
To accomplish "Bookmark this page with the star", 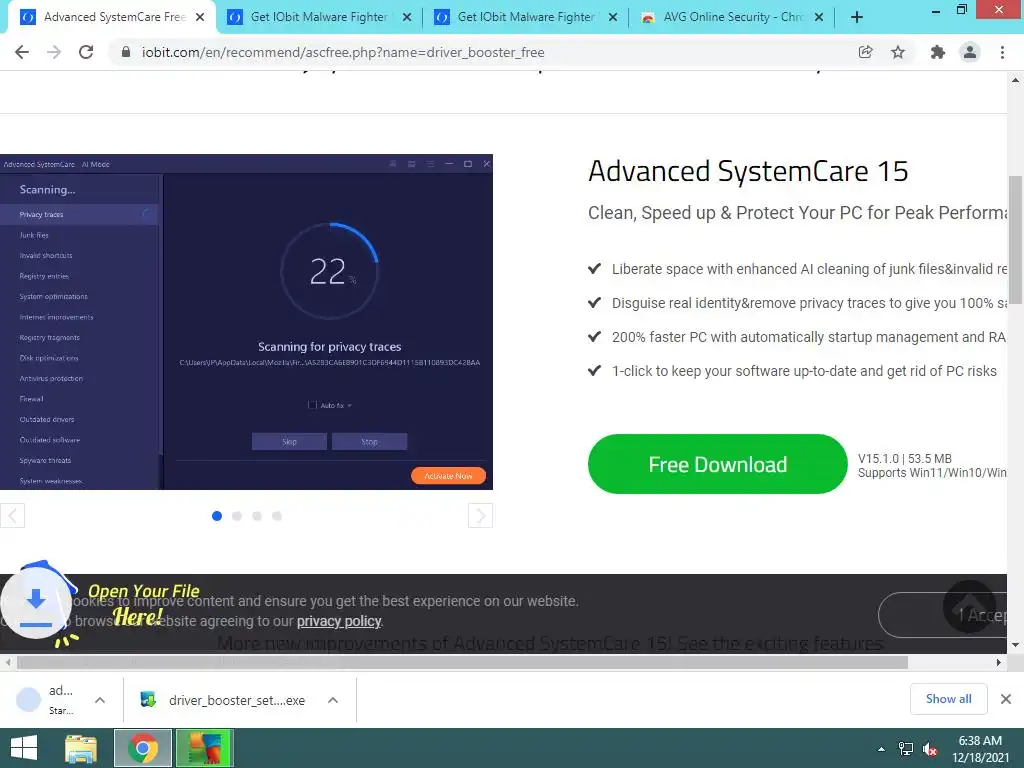I will tap(898, 52).
